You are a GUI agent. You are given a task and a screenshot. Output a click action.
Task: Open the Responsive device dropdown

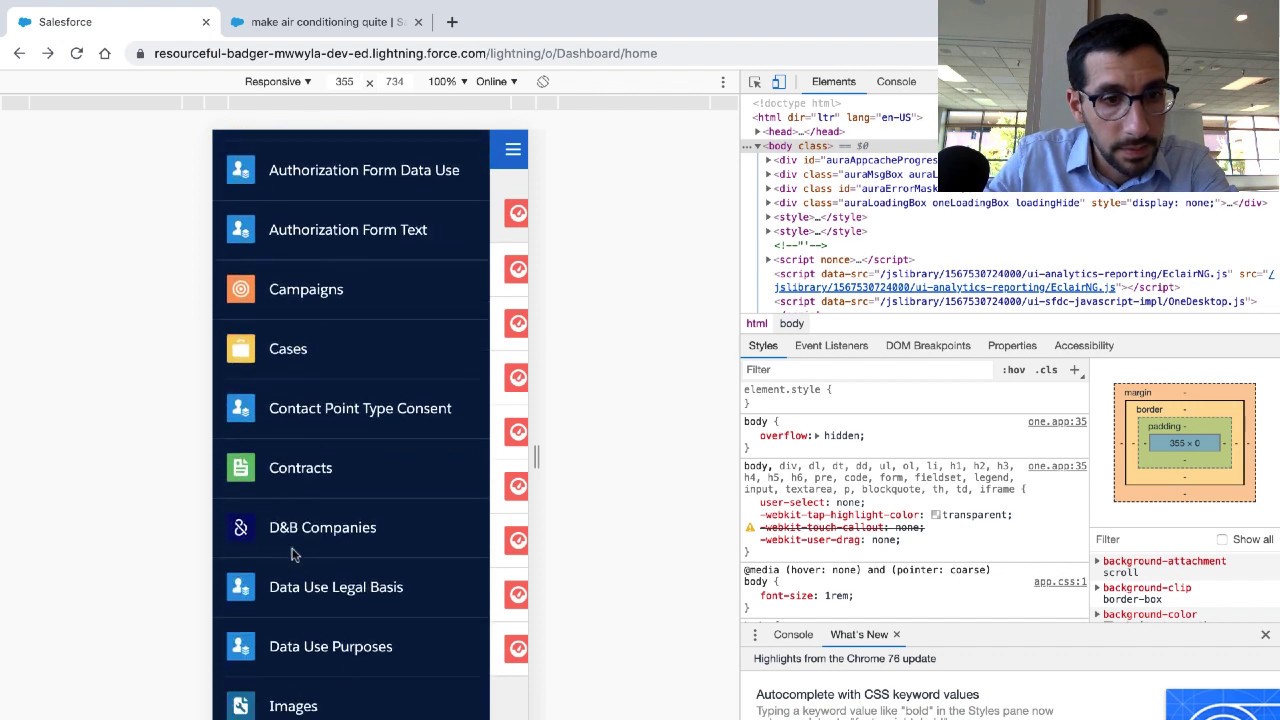(278, 82)
